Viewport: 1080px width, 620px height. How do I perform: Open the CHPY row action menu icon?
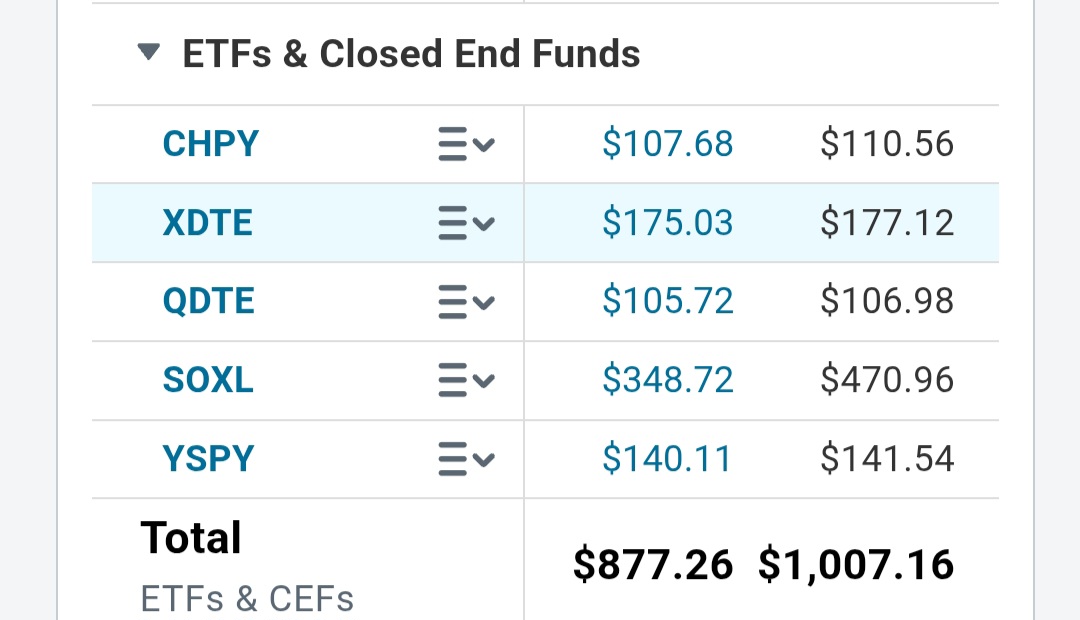click(x=466, y=144)
